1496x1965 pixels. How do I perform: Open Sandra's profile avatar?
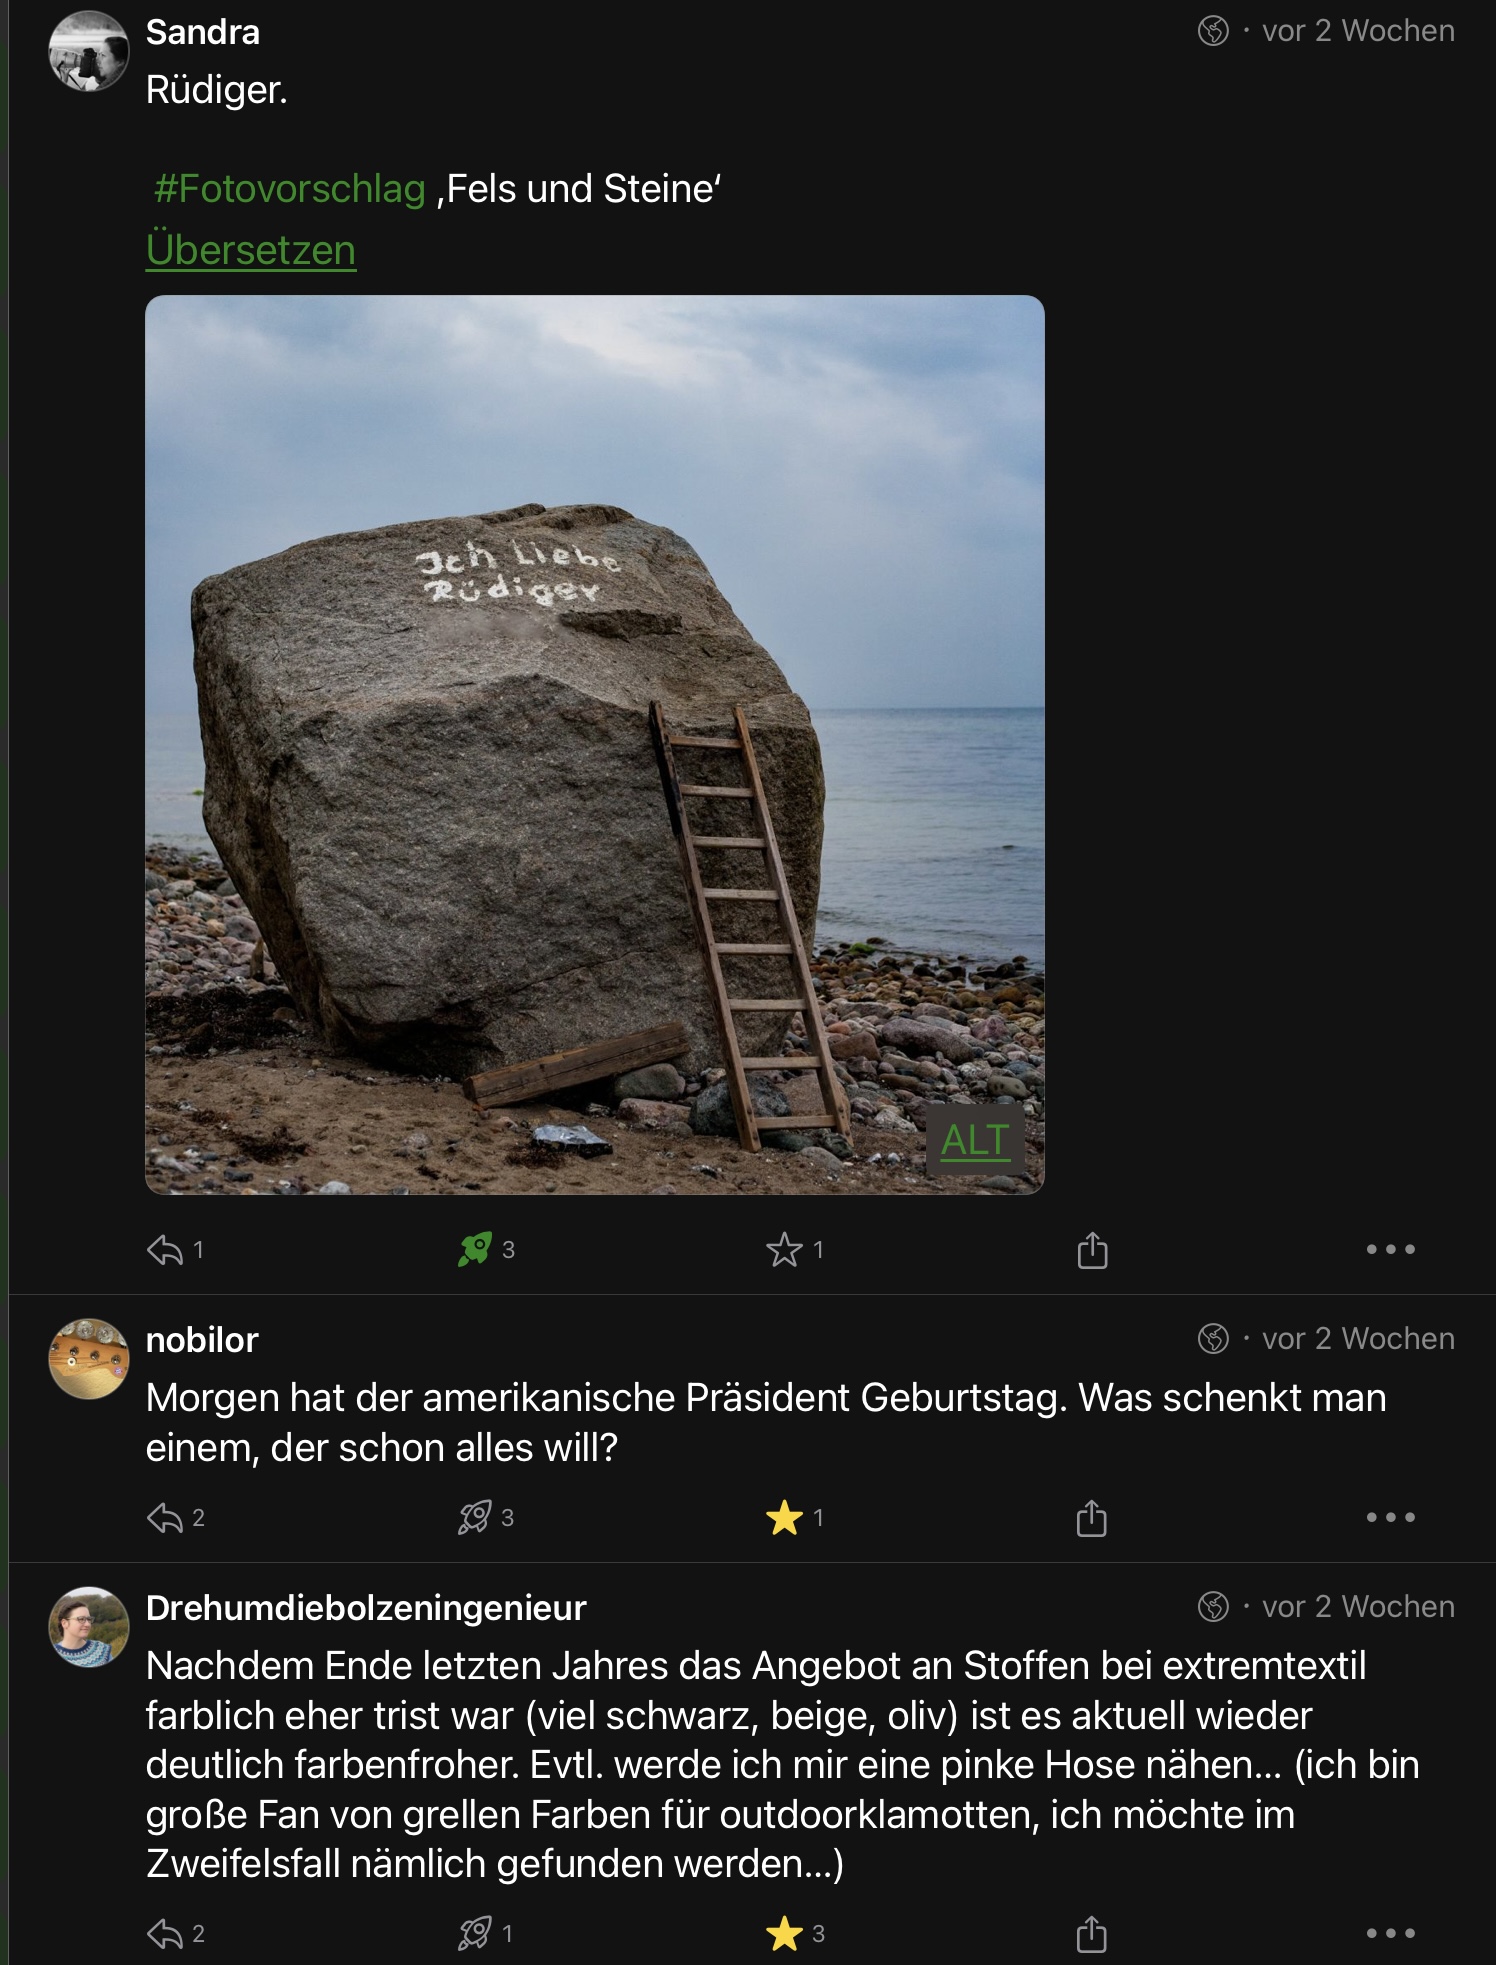pyautogui.click(x=89, y=51)
